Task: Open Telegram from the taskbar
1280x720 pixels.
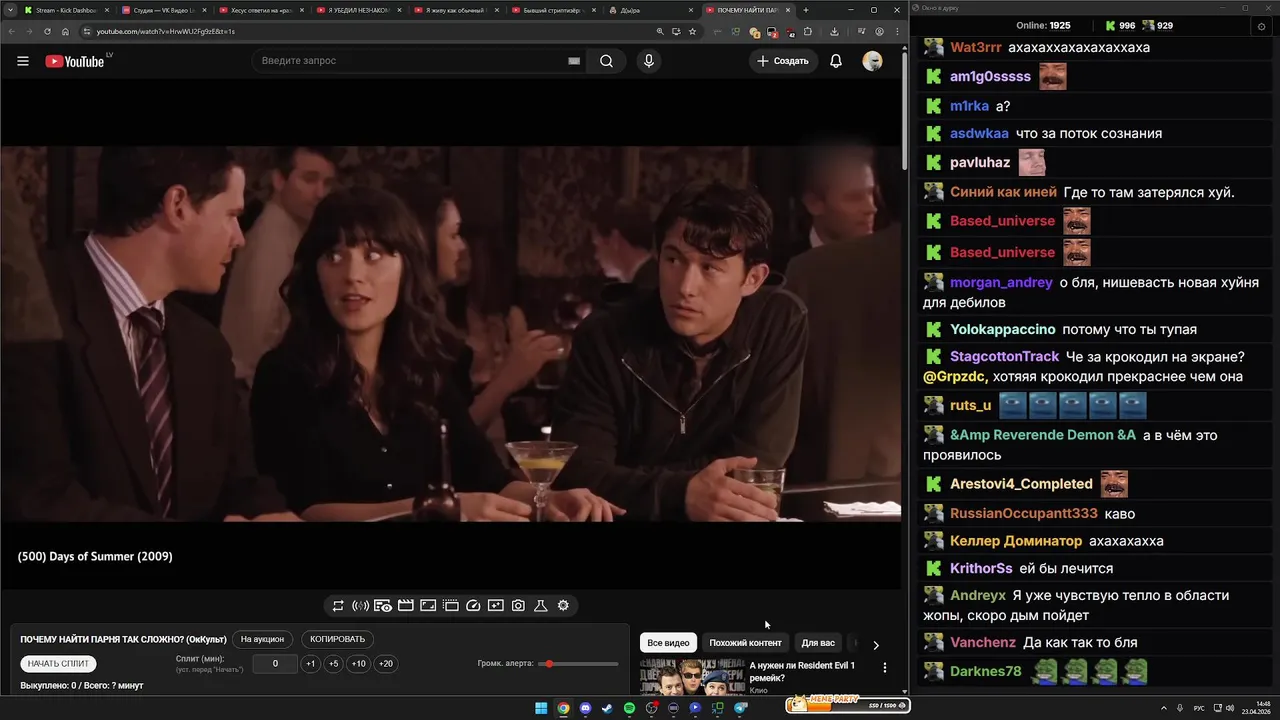Action: [x=740, y=708]
